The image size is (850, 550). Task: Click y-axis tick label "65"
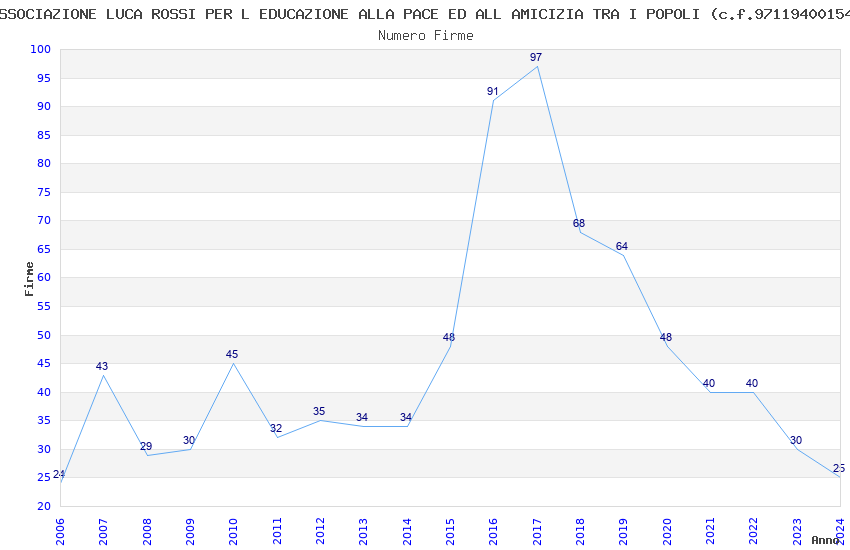click(44, 249)
